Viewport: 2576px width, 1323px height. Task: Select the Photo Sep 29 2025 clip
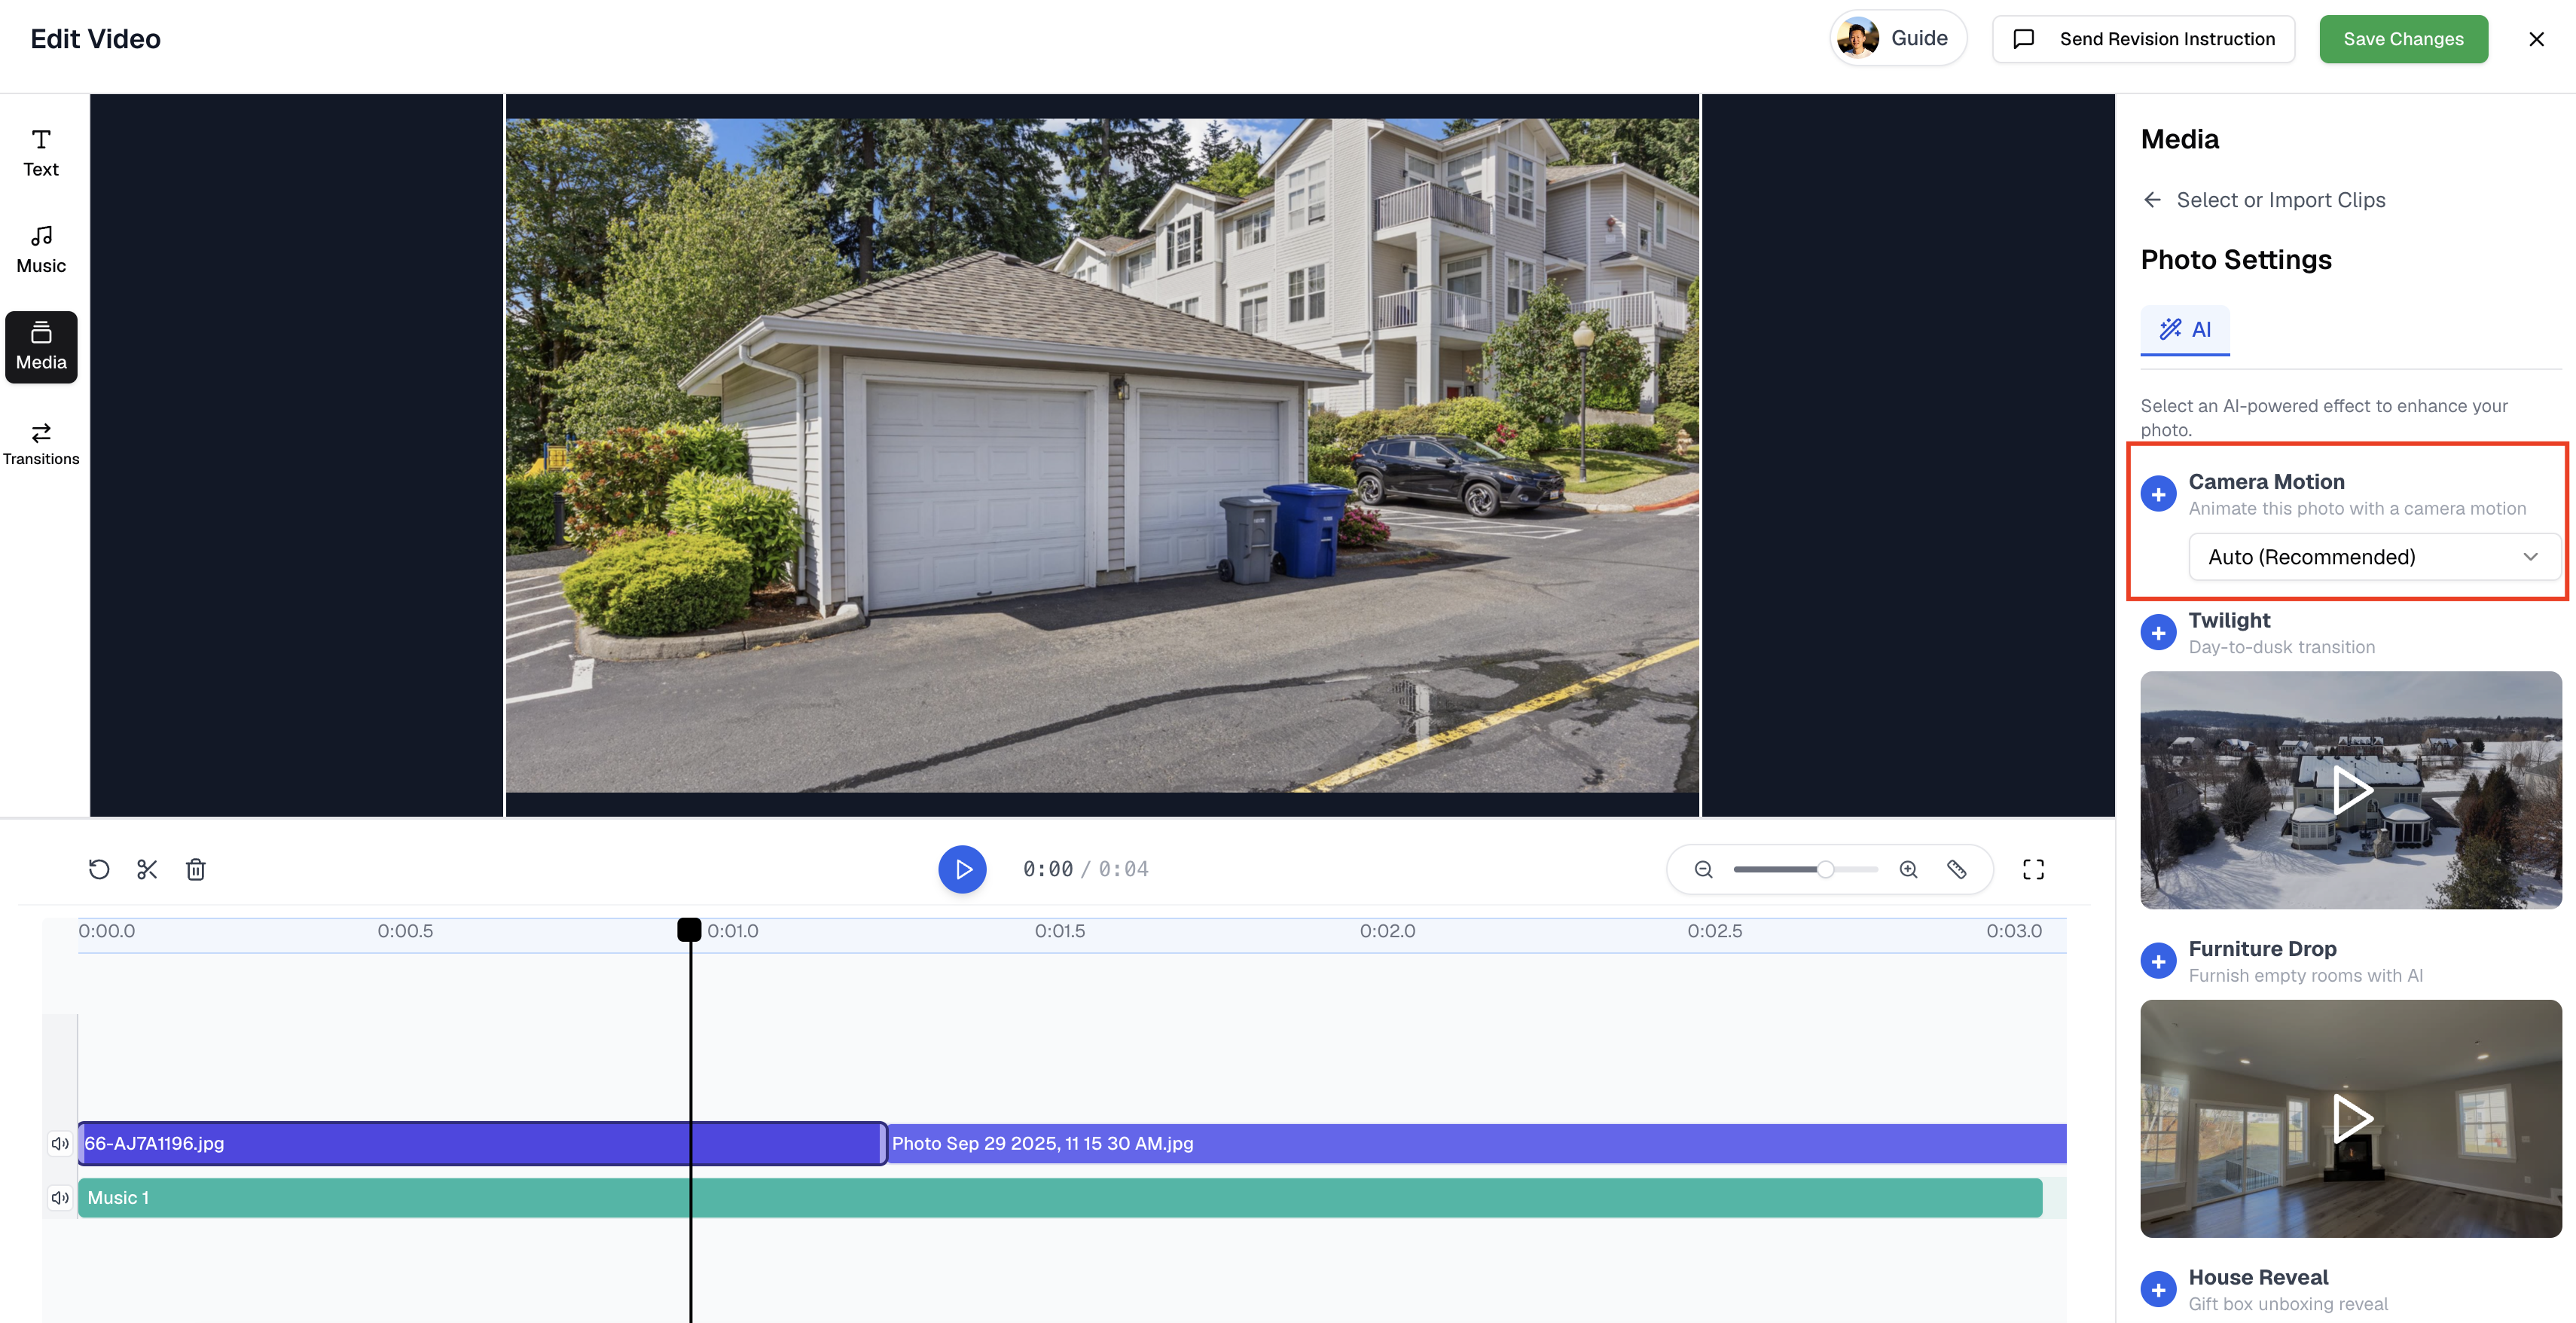[1477, 1143]
